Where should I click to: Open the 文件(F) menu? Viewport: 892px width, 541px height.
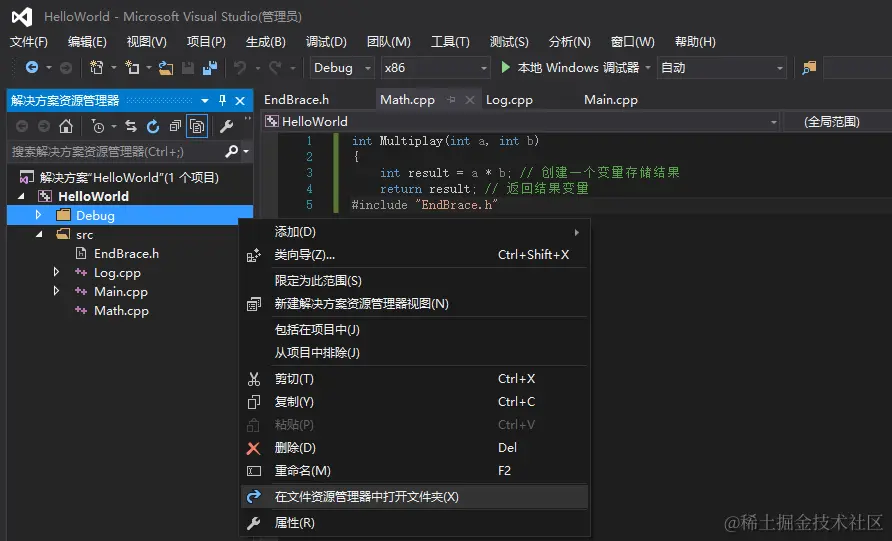tap(28, 42)
